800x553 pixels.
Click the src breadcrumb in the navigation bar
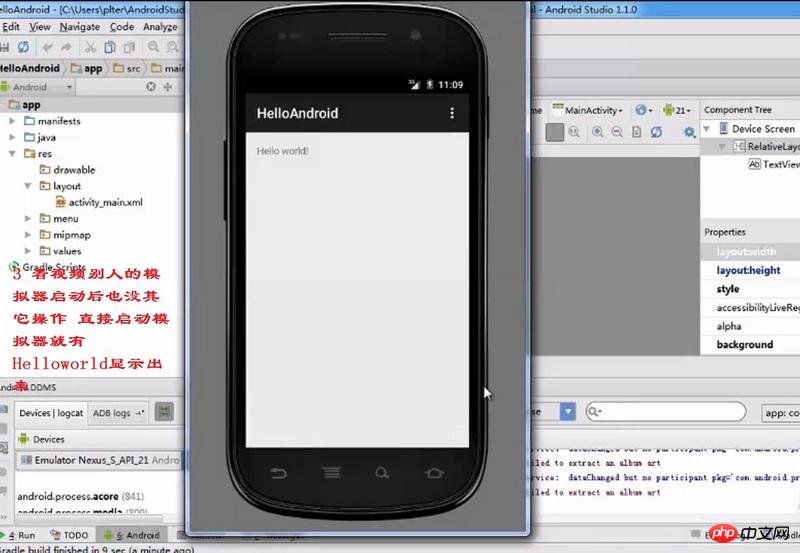[x=127, y=68]
